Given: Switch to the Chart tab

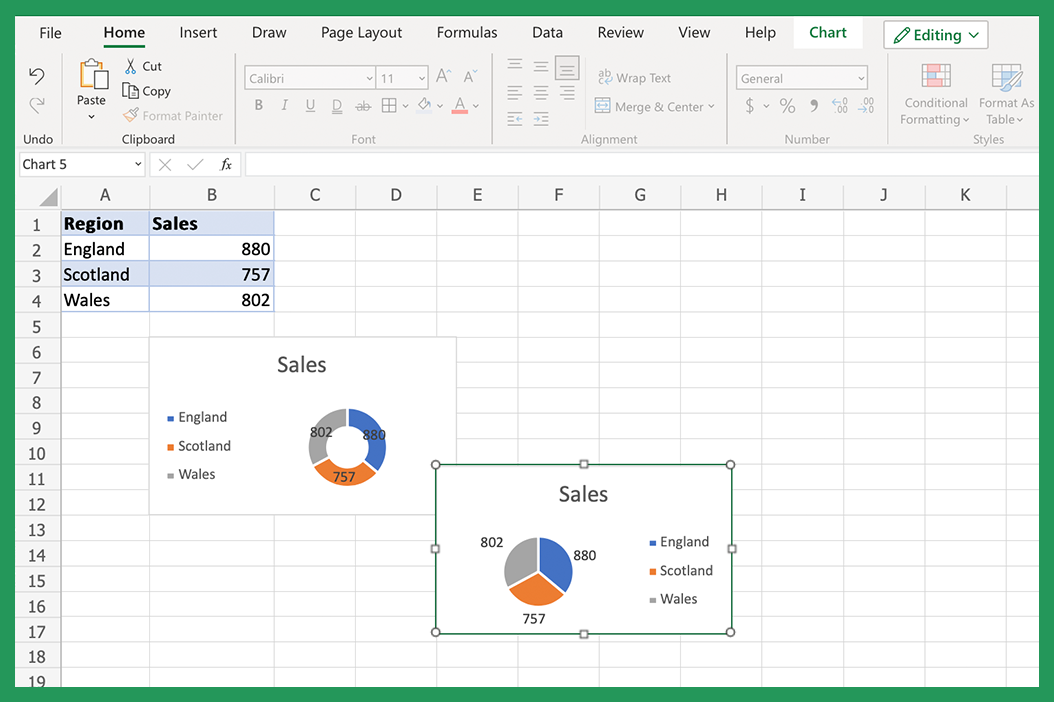Looking at the screenshot, I should [828, 32].
